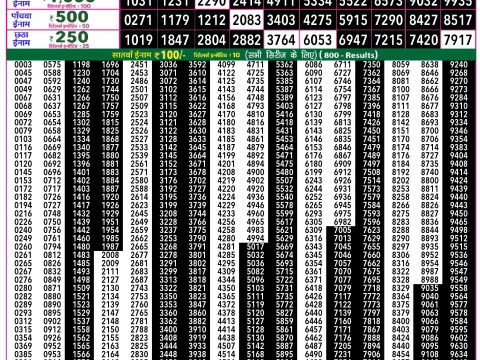
Task: Click number 1198 in results list
Action: point(81,64)
